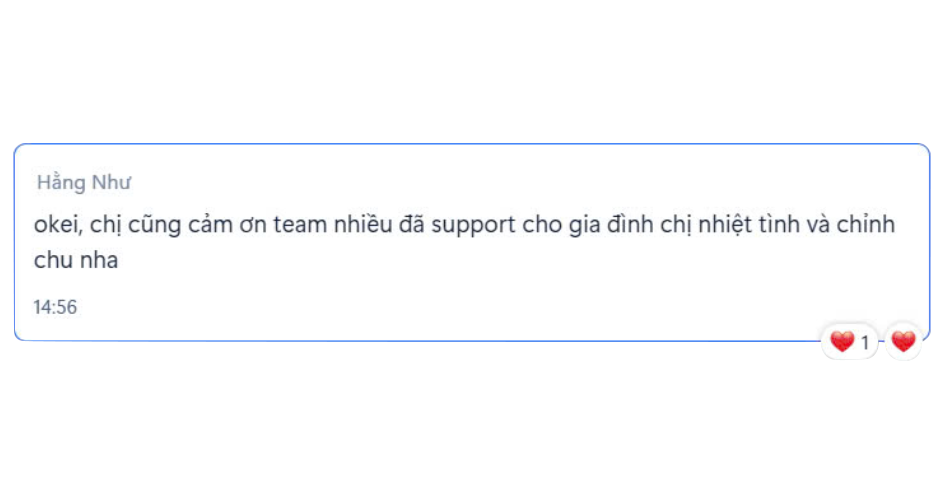The height and width of the screenshot is (499, 944).
Task: Click "chu nha" on the second message line
Action: tap(76, 261)
